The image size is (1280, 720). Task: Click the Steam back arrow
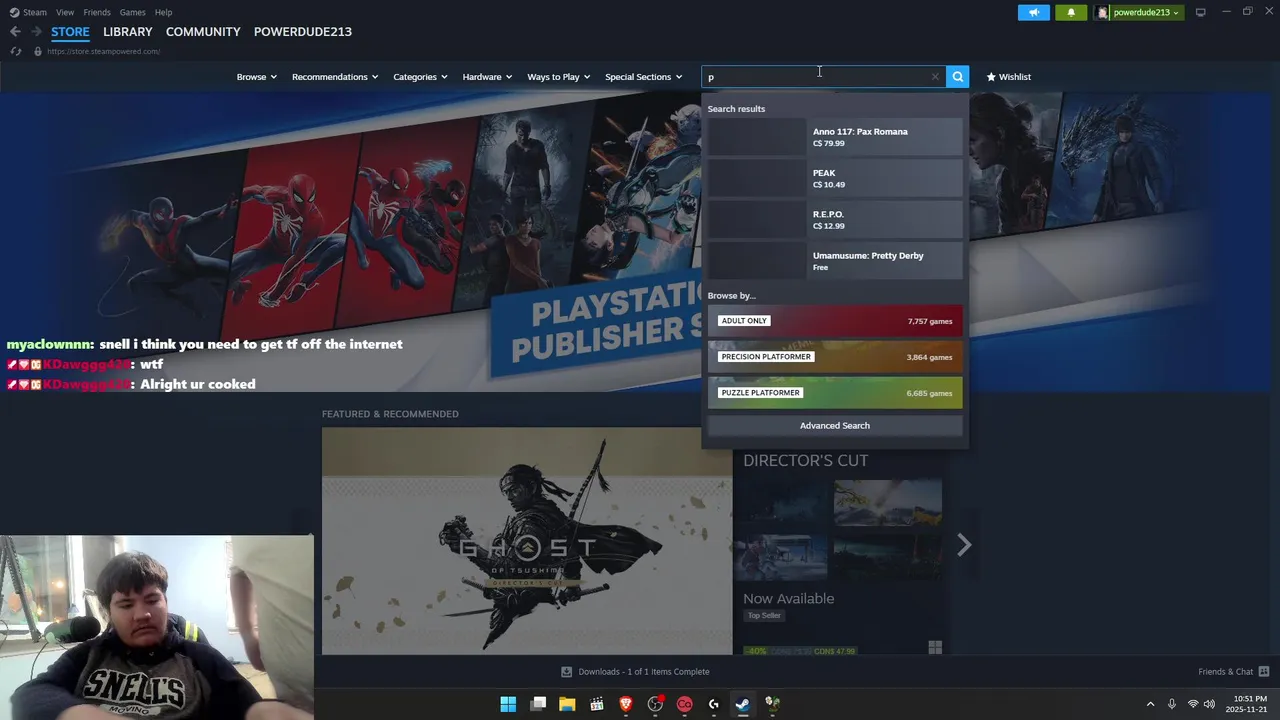point(15,32)
